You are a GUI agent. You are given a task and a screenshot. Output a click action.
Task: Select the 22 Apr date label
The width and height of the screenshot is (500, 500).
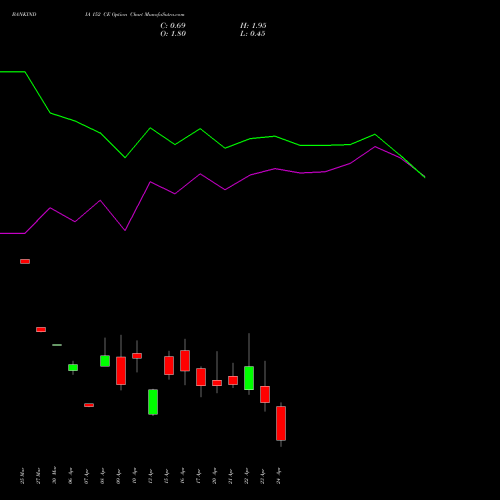[x=246, y=476]
